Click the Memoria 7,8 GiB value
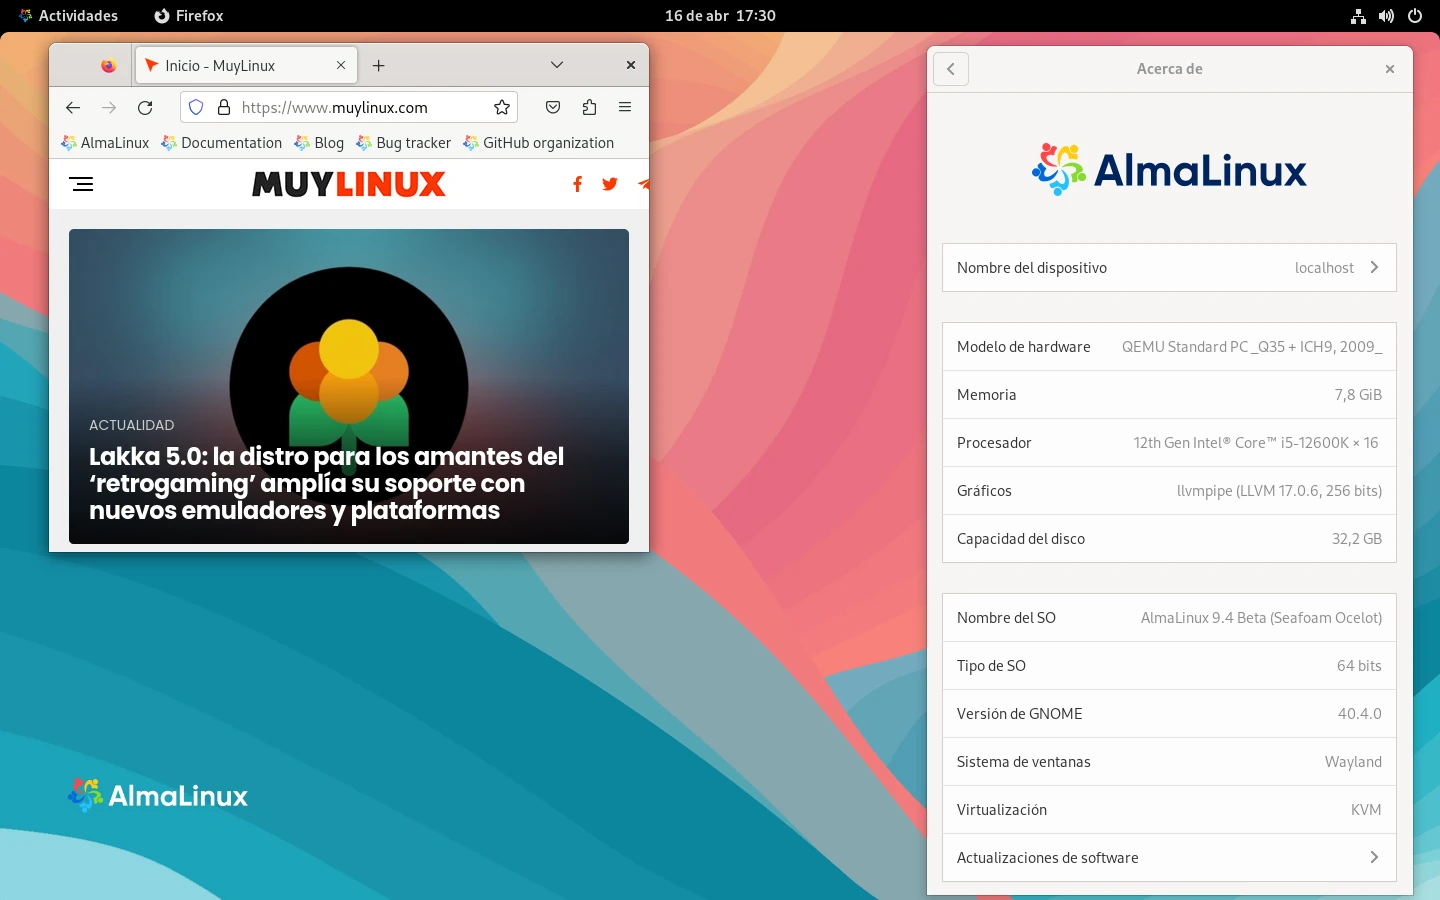This screenshot has width=1440, height=900. tap(1358, 395)
